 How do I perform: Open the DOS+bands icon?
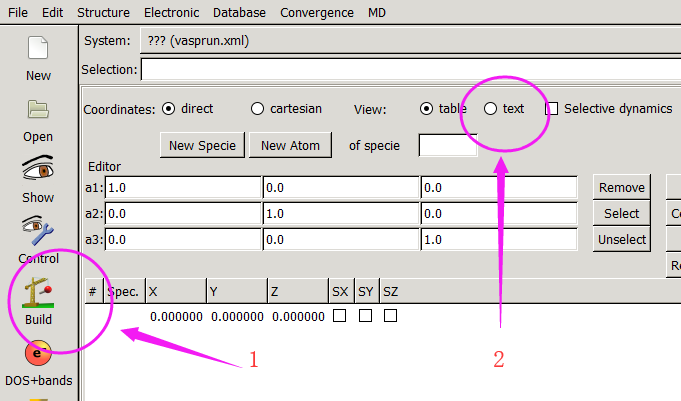pos(38,355)
